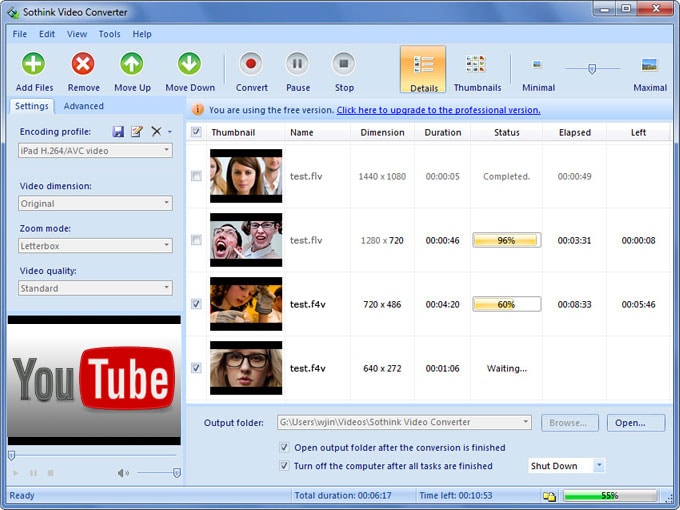Sort by the Dimension column header

tap(382, 132)
